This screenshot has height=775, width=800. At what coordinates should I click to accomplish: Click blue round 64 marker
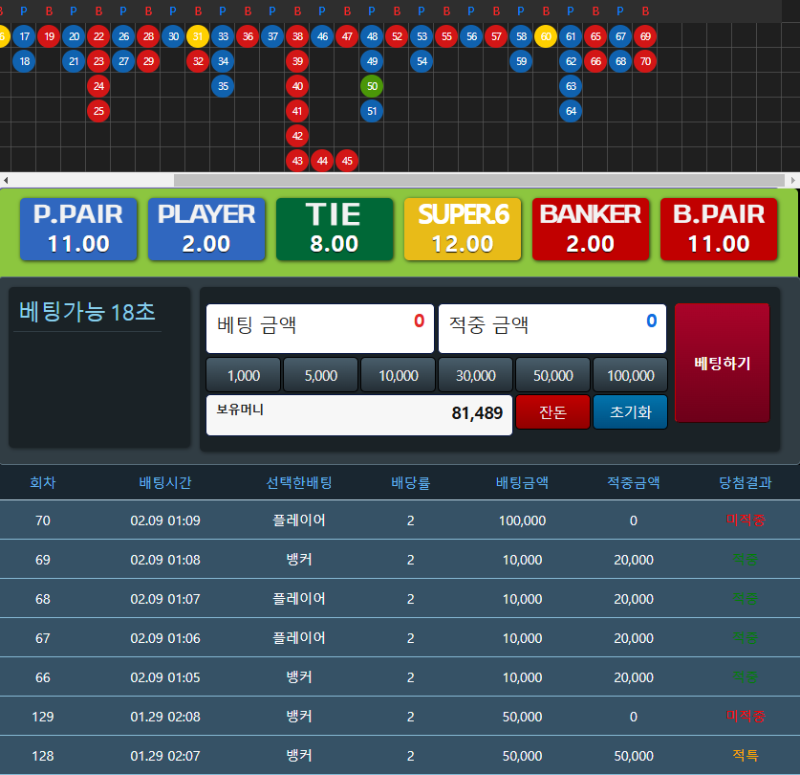coord(571,111)
